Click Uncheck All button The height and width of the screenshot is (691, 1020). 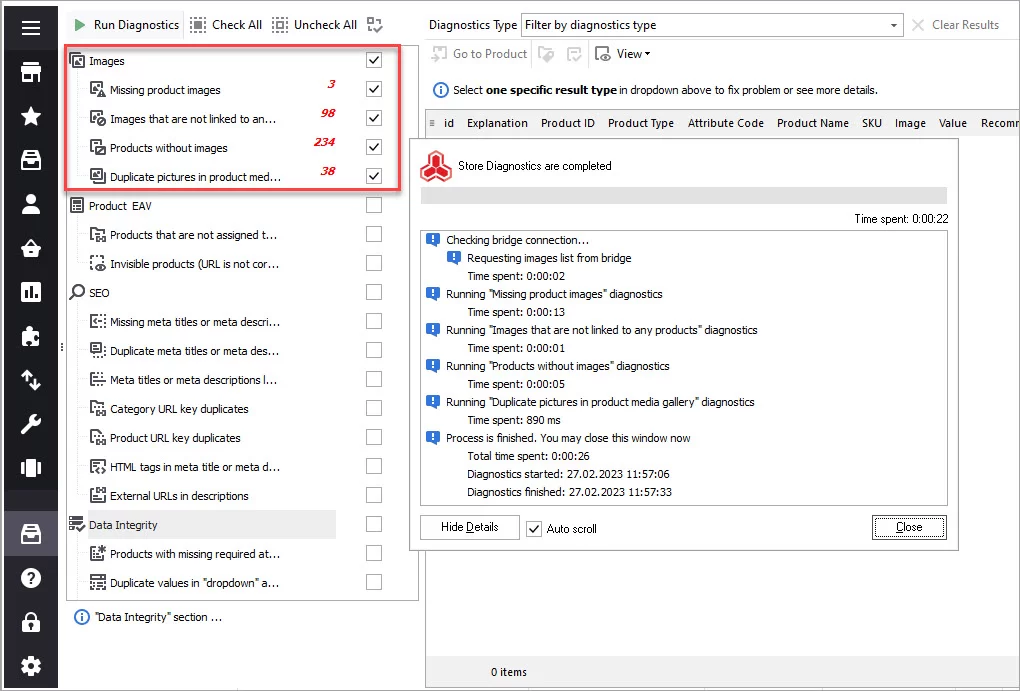(315, 25)
